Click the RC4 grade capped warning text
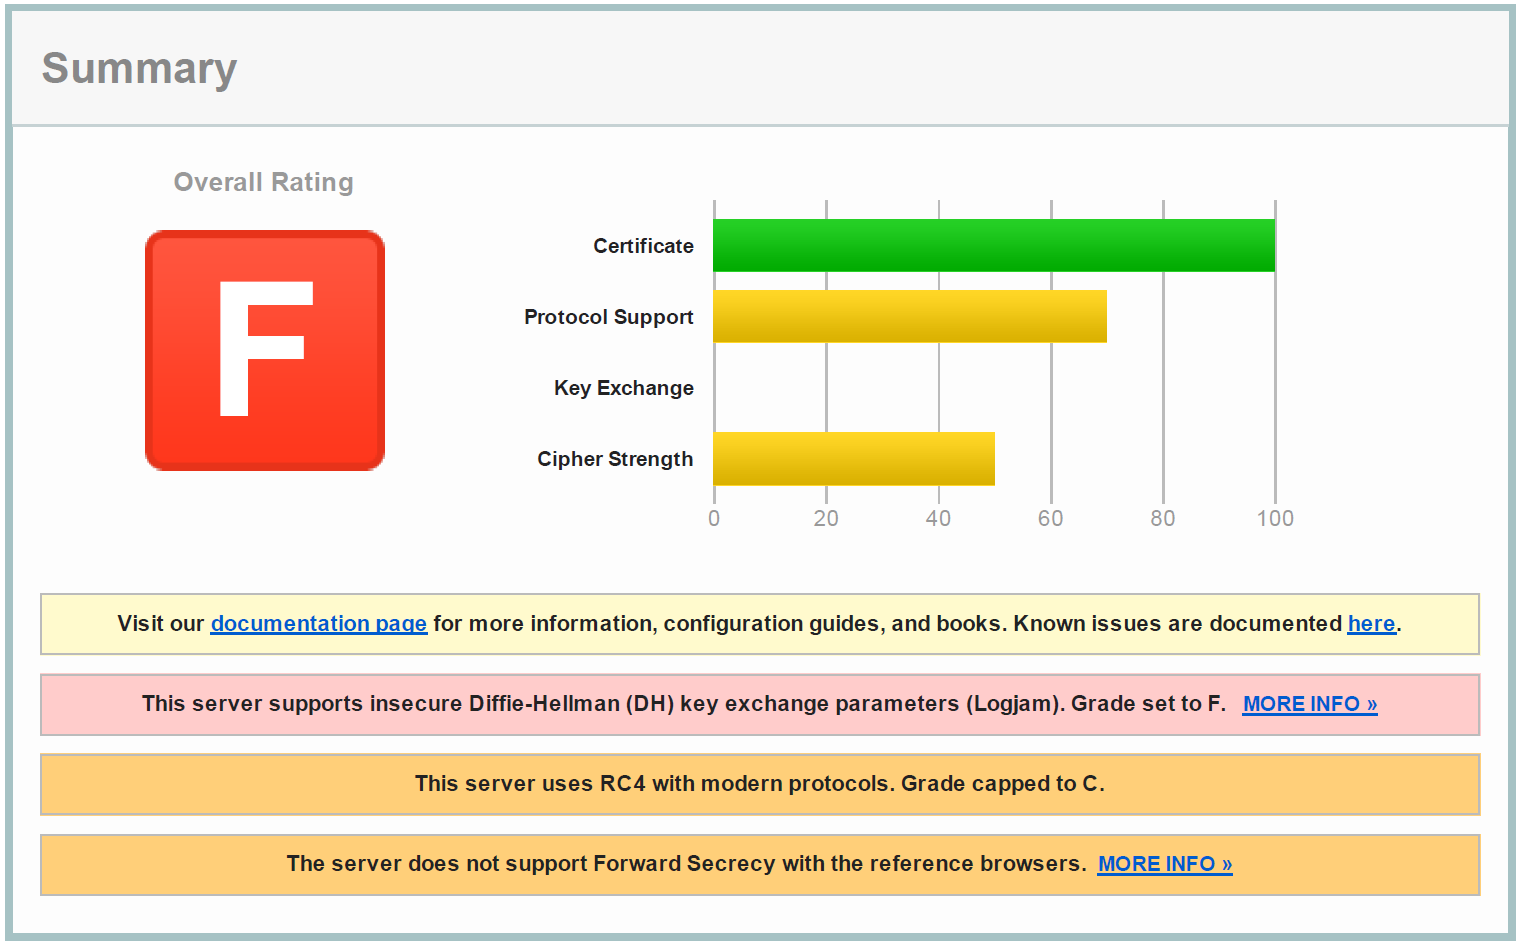 click(760, 784)
